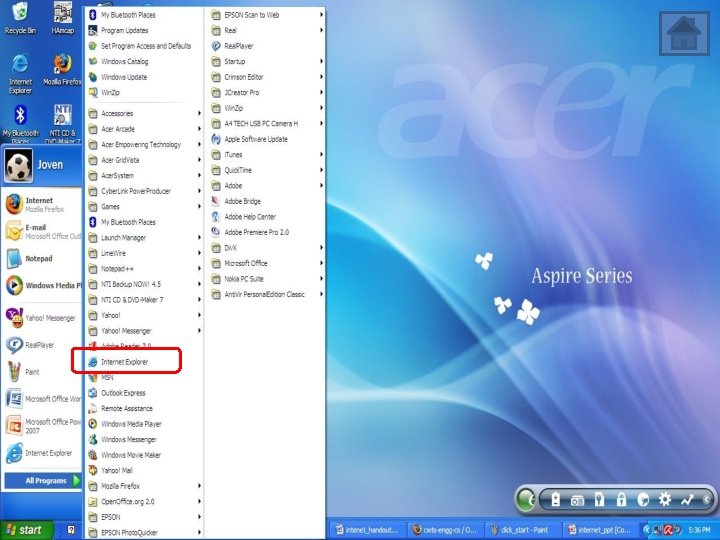Expand the iTunes folder
Screen dimensions: 720x540
click(267, 155)
